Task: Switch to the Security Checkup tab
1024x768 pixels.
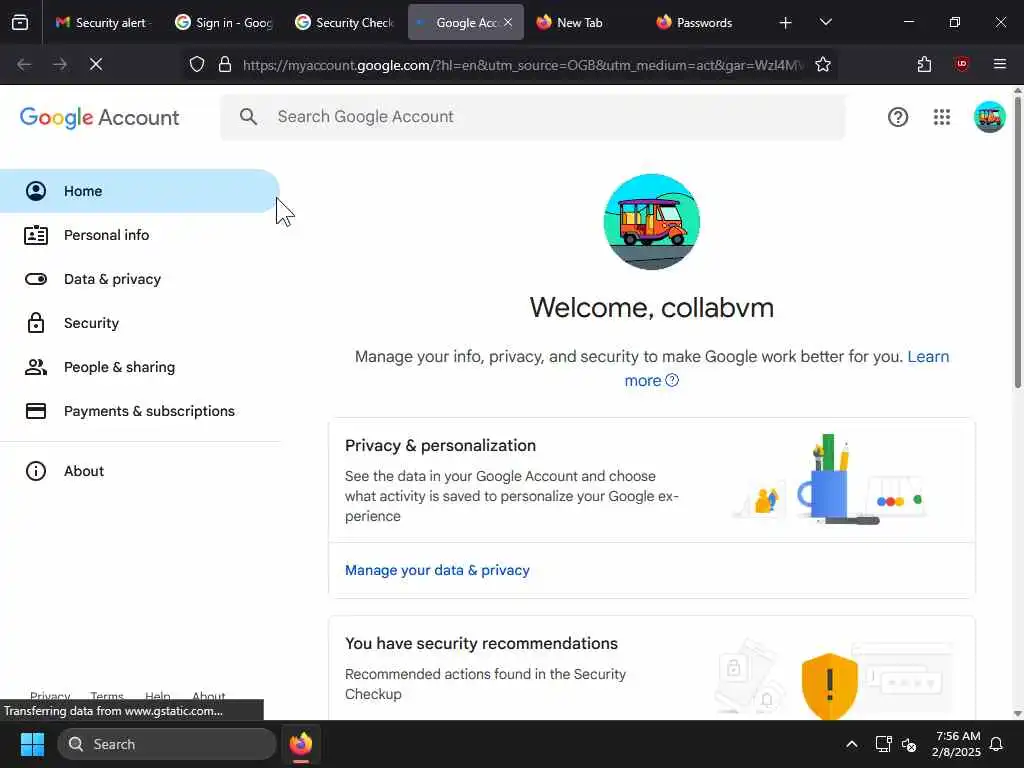Action: pos(344,22)
